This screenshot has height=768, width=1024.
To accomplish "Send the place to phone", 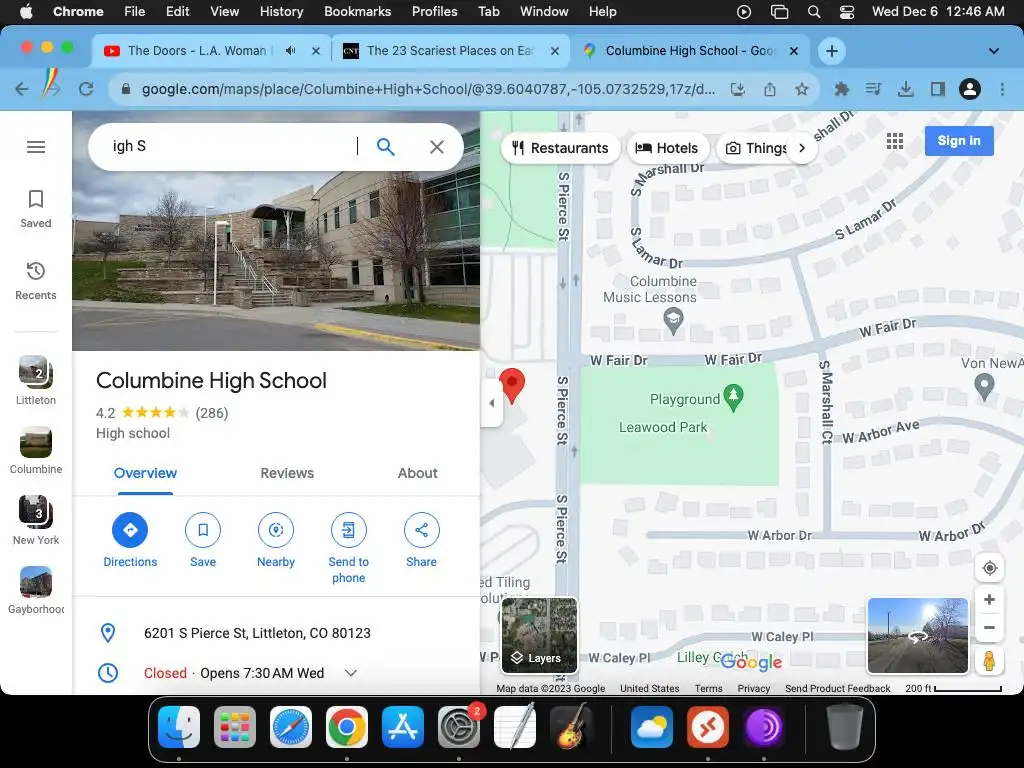I will pyautogui.click(x=349, y=548).
